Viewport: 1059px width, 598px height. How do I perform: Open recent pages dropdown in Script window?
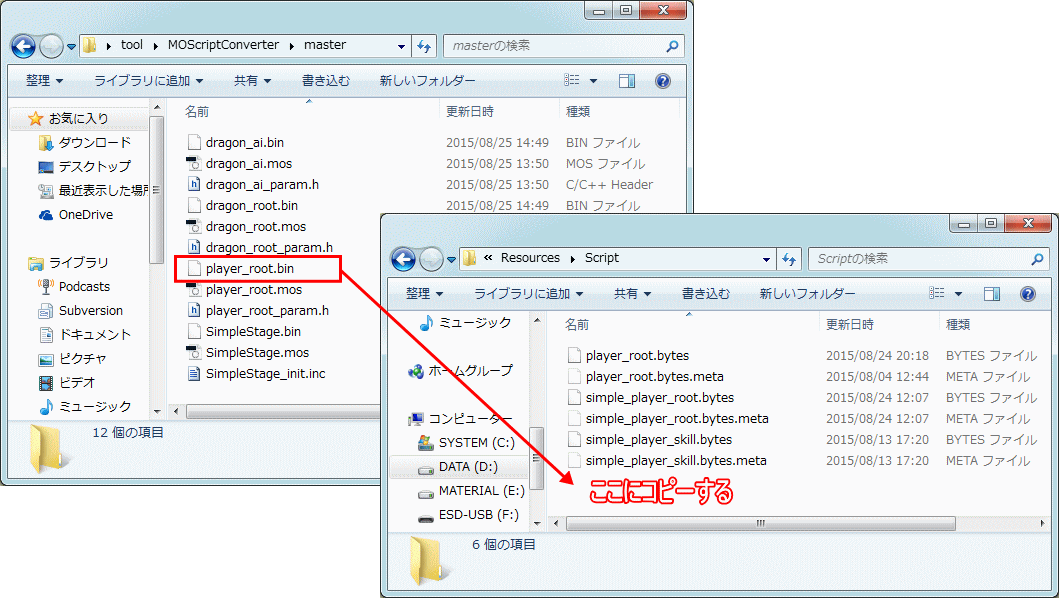click(451, 260)
